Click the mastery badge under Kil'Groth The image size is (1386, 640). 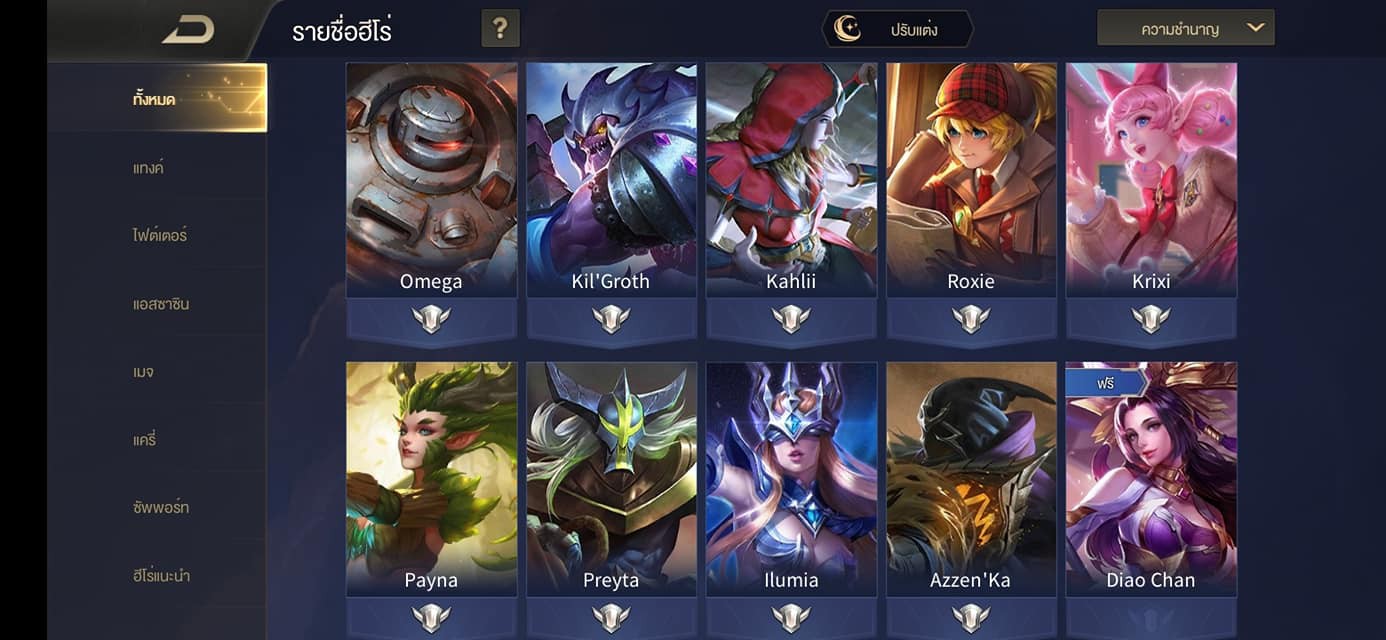611,319
